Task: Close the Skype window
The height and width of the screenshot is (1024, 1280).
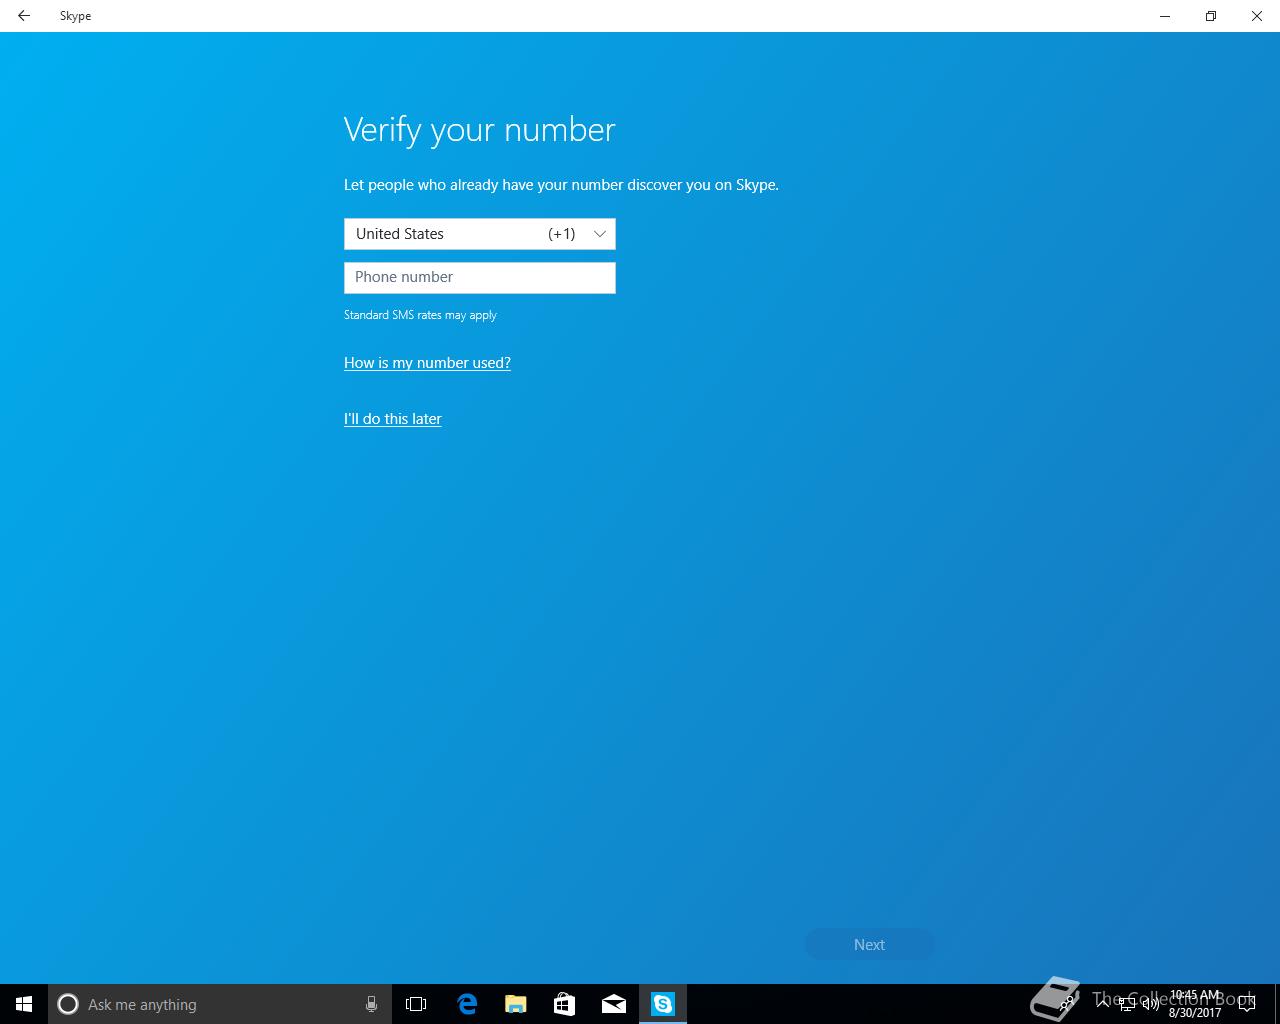Action: click(x=1257, y=16)
